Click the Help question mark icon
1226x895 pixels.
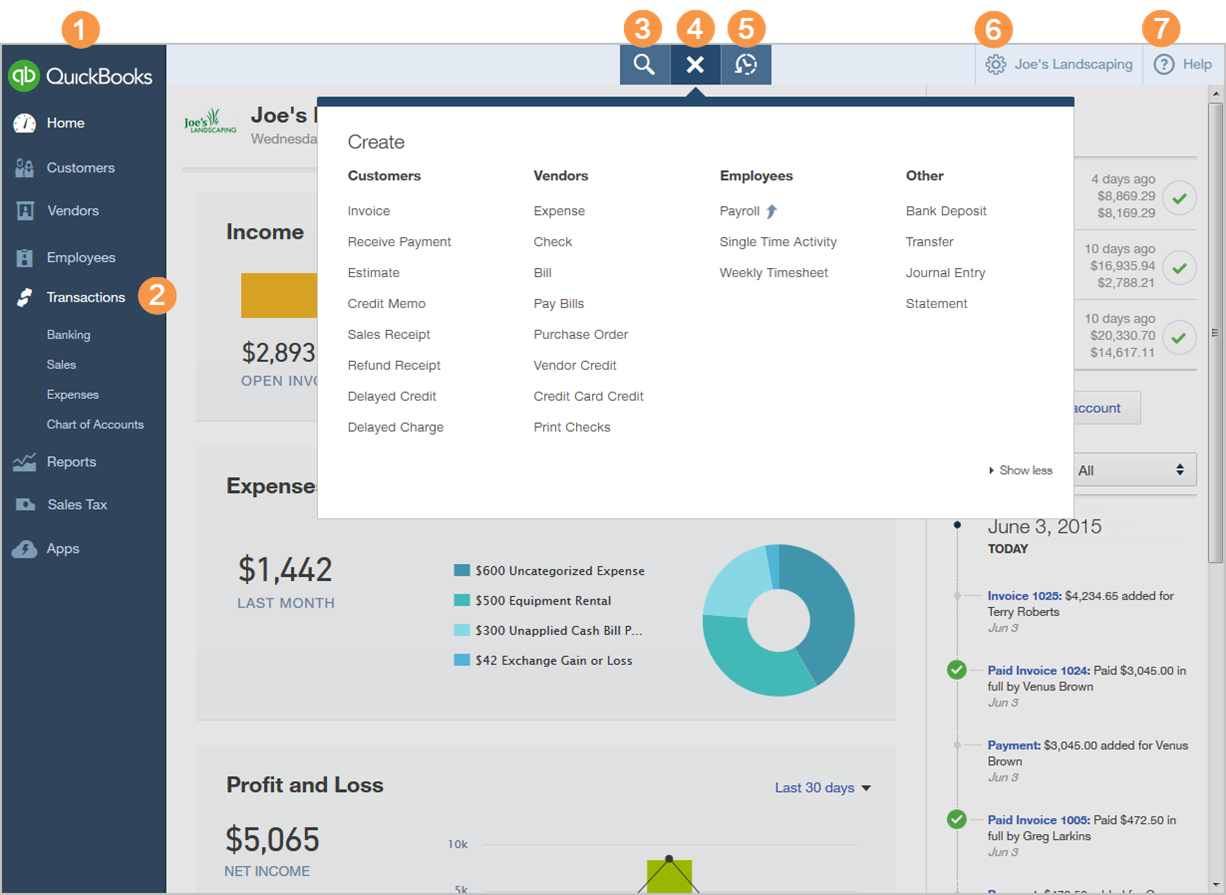[1164, 64]
